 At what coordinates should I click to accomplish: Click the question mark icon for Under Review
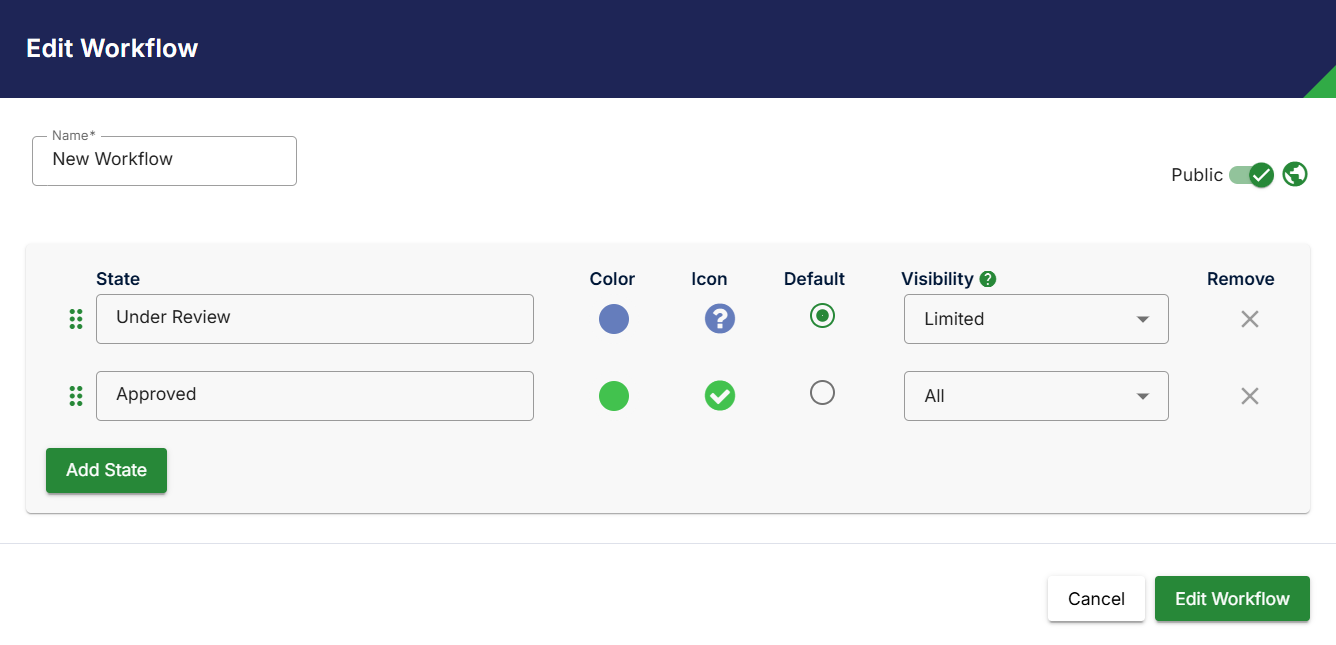pyautogui.click(x=720, y=319)
